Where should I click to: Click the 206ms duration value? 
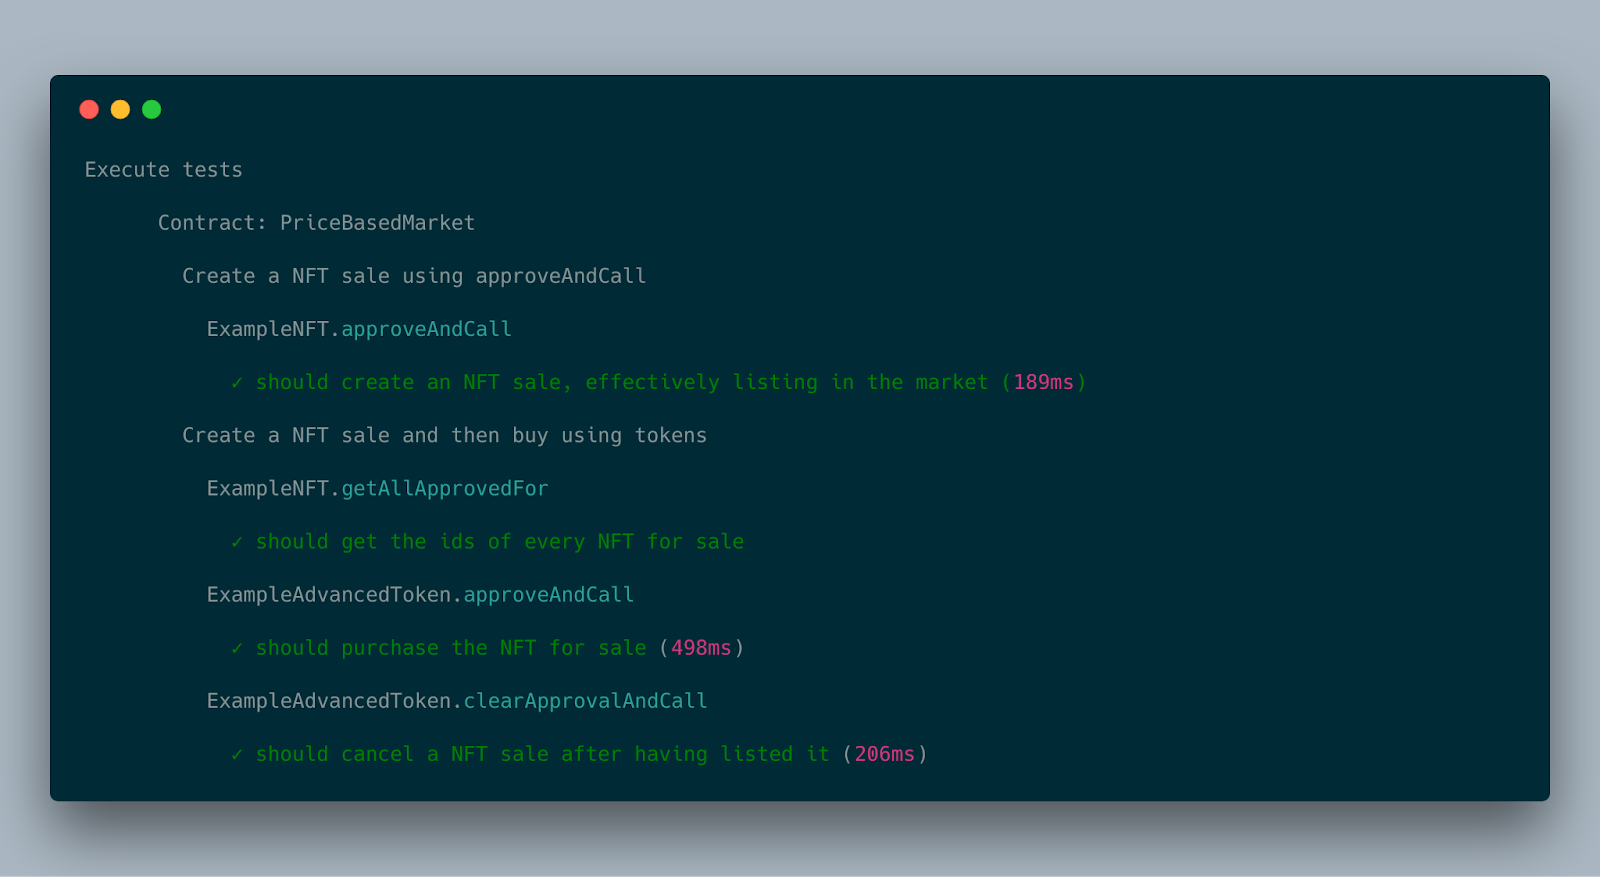(885, 754)
